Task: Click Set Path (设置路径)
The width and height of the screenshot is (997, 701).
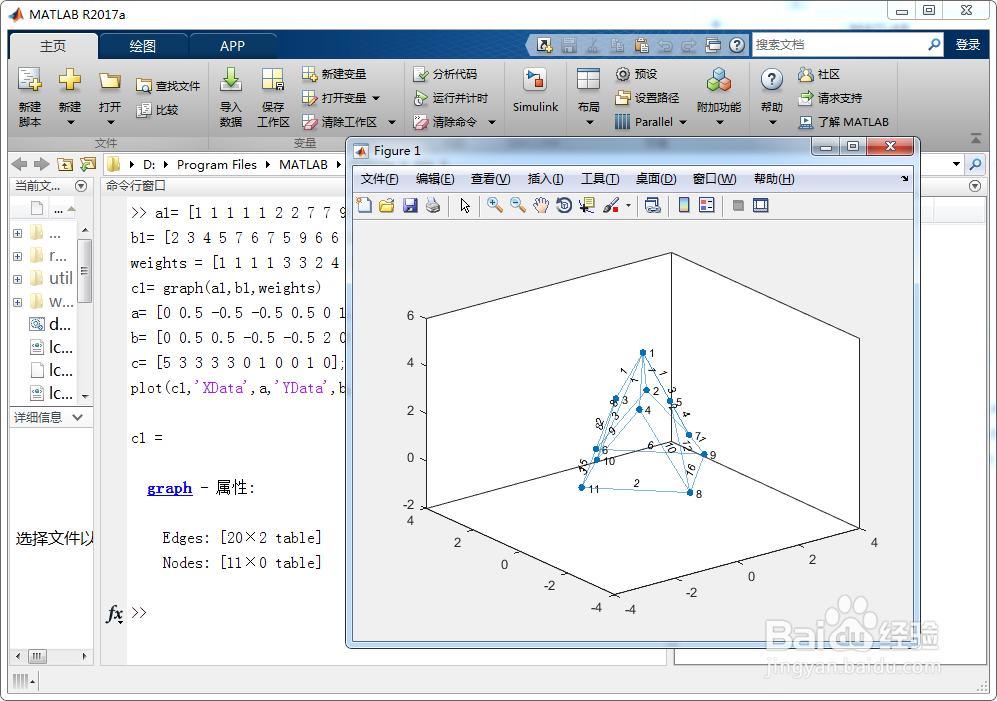Action: pos(647,98)
